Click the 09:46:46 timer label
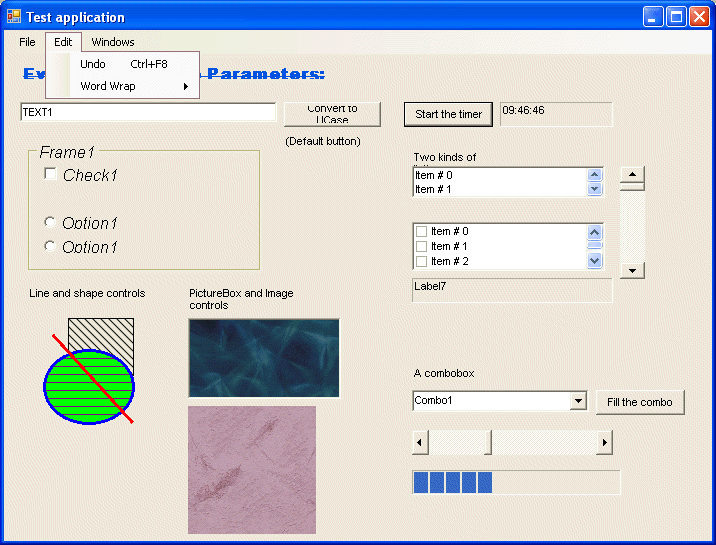Image resolution: width=716 pixels, height=545 pixels. (x=556, y=114)
